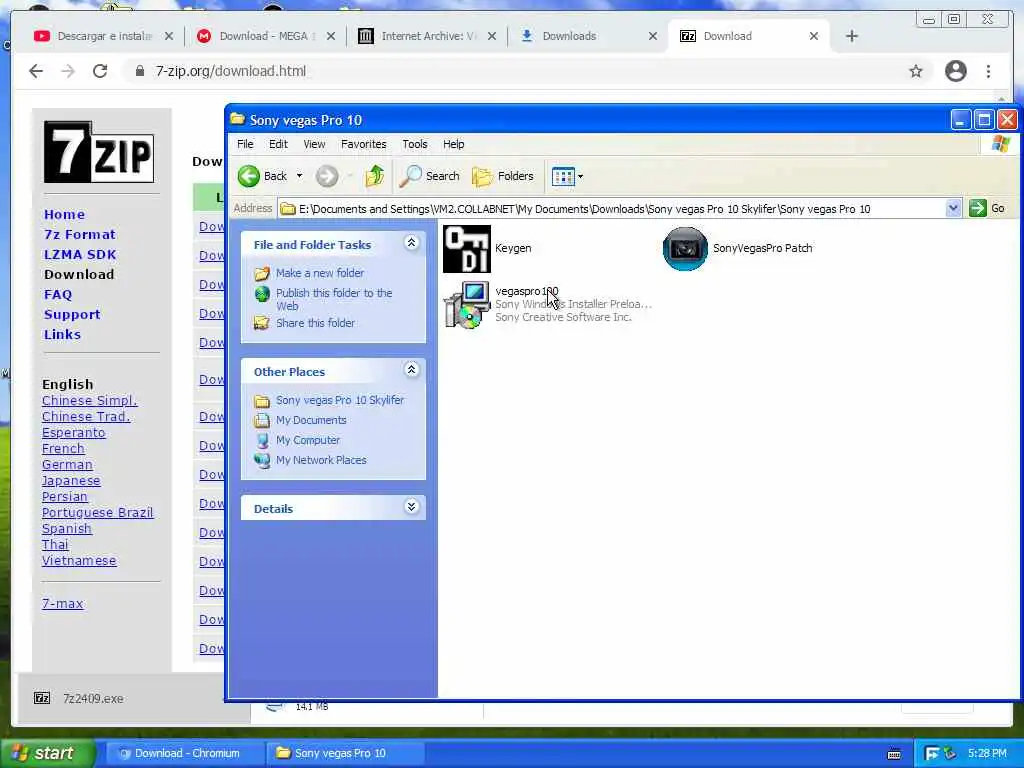Open Links page on 7-zip site

coord(62,334)
